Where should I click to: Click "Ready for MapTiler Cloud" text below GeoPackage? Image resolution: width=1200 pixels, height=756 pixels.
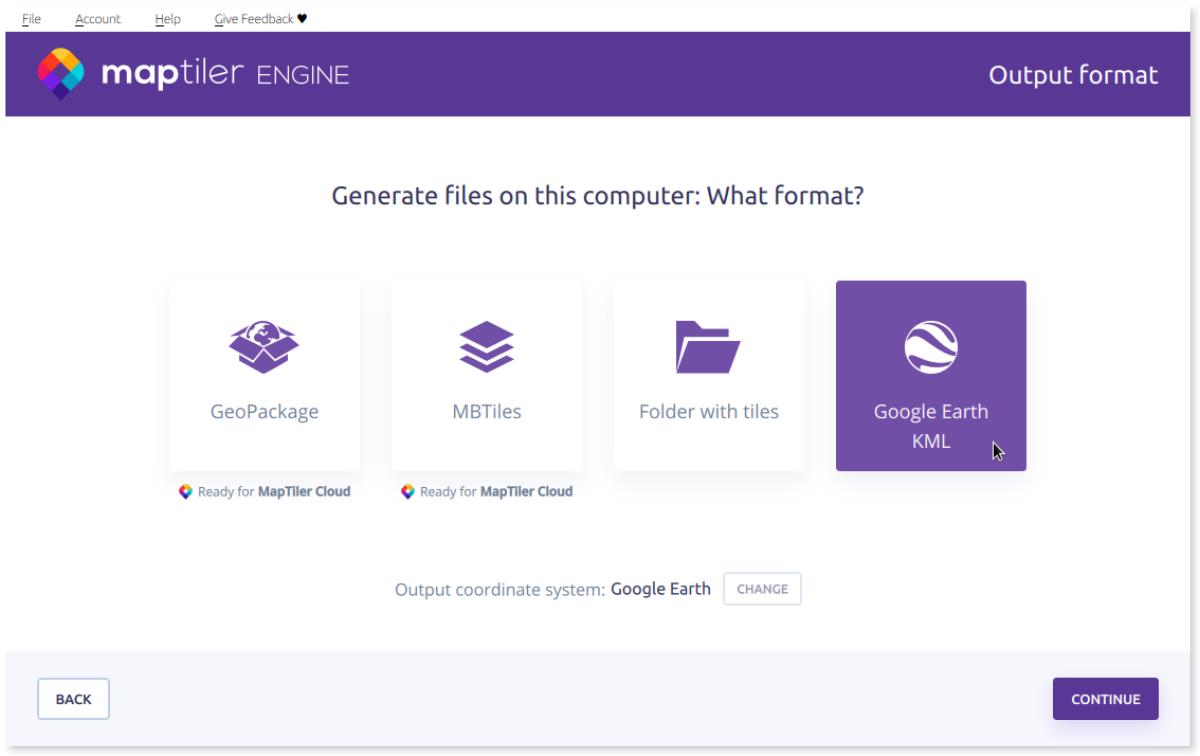coord(274,492)
